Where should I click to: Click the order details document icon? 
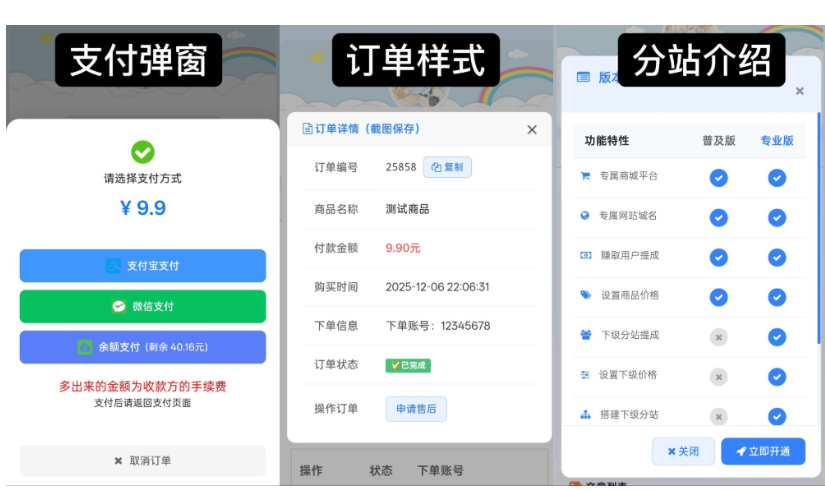pyautogui.click(x=307, y=129)
